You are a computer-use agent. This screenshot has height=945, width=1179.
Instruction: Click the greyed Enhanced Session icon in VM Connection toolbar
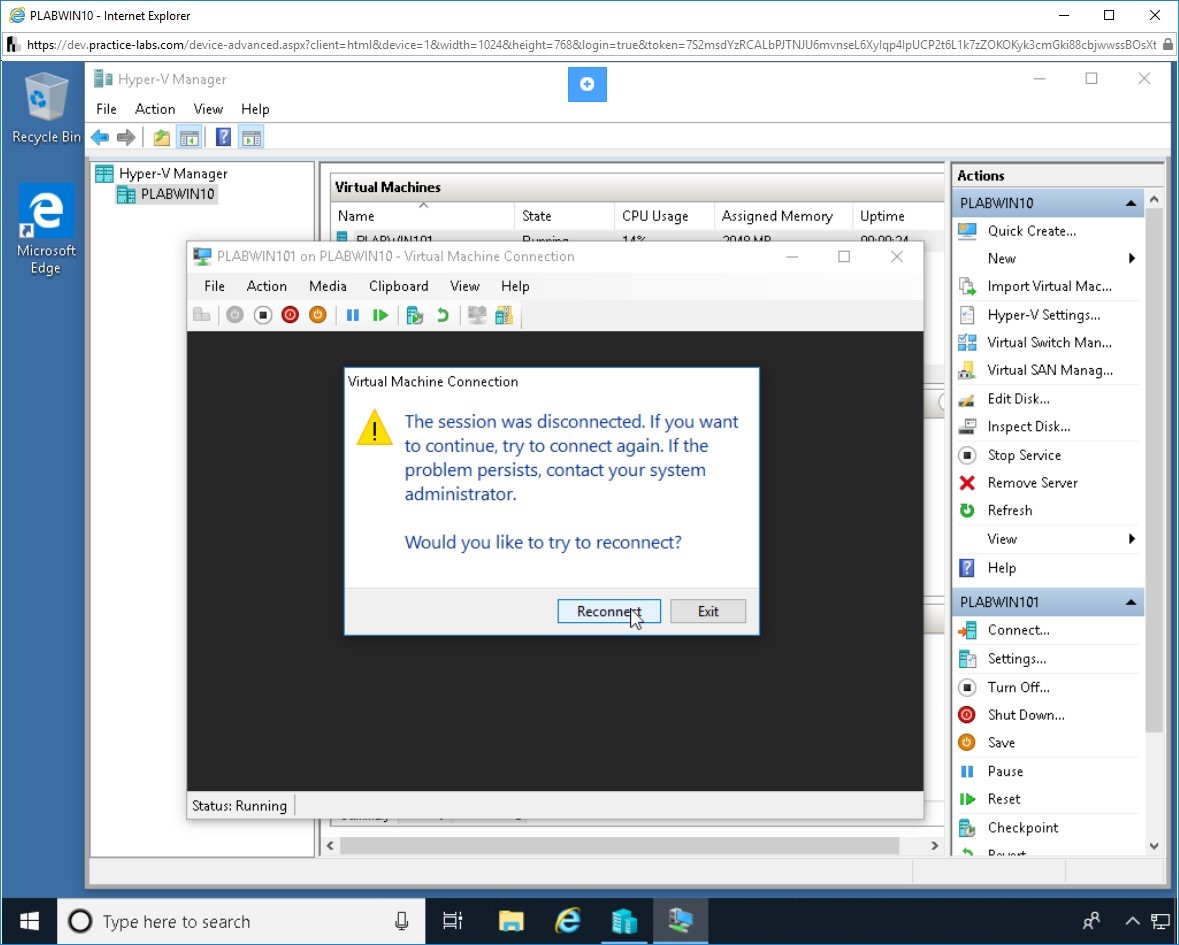coord(477,315)
